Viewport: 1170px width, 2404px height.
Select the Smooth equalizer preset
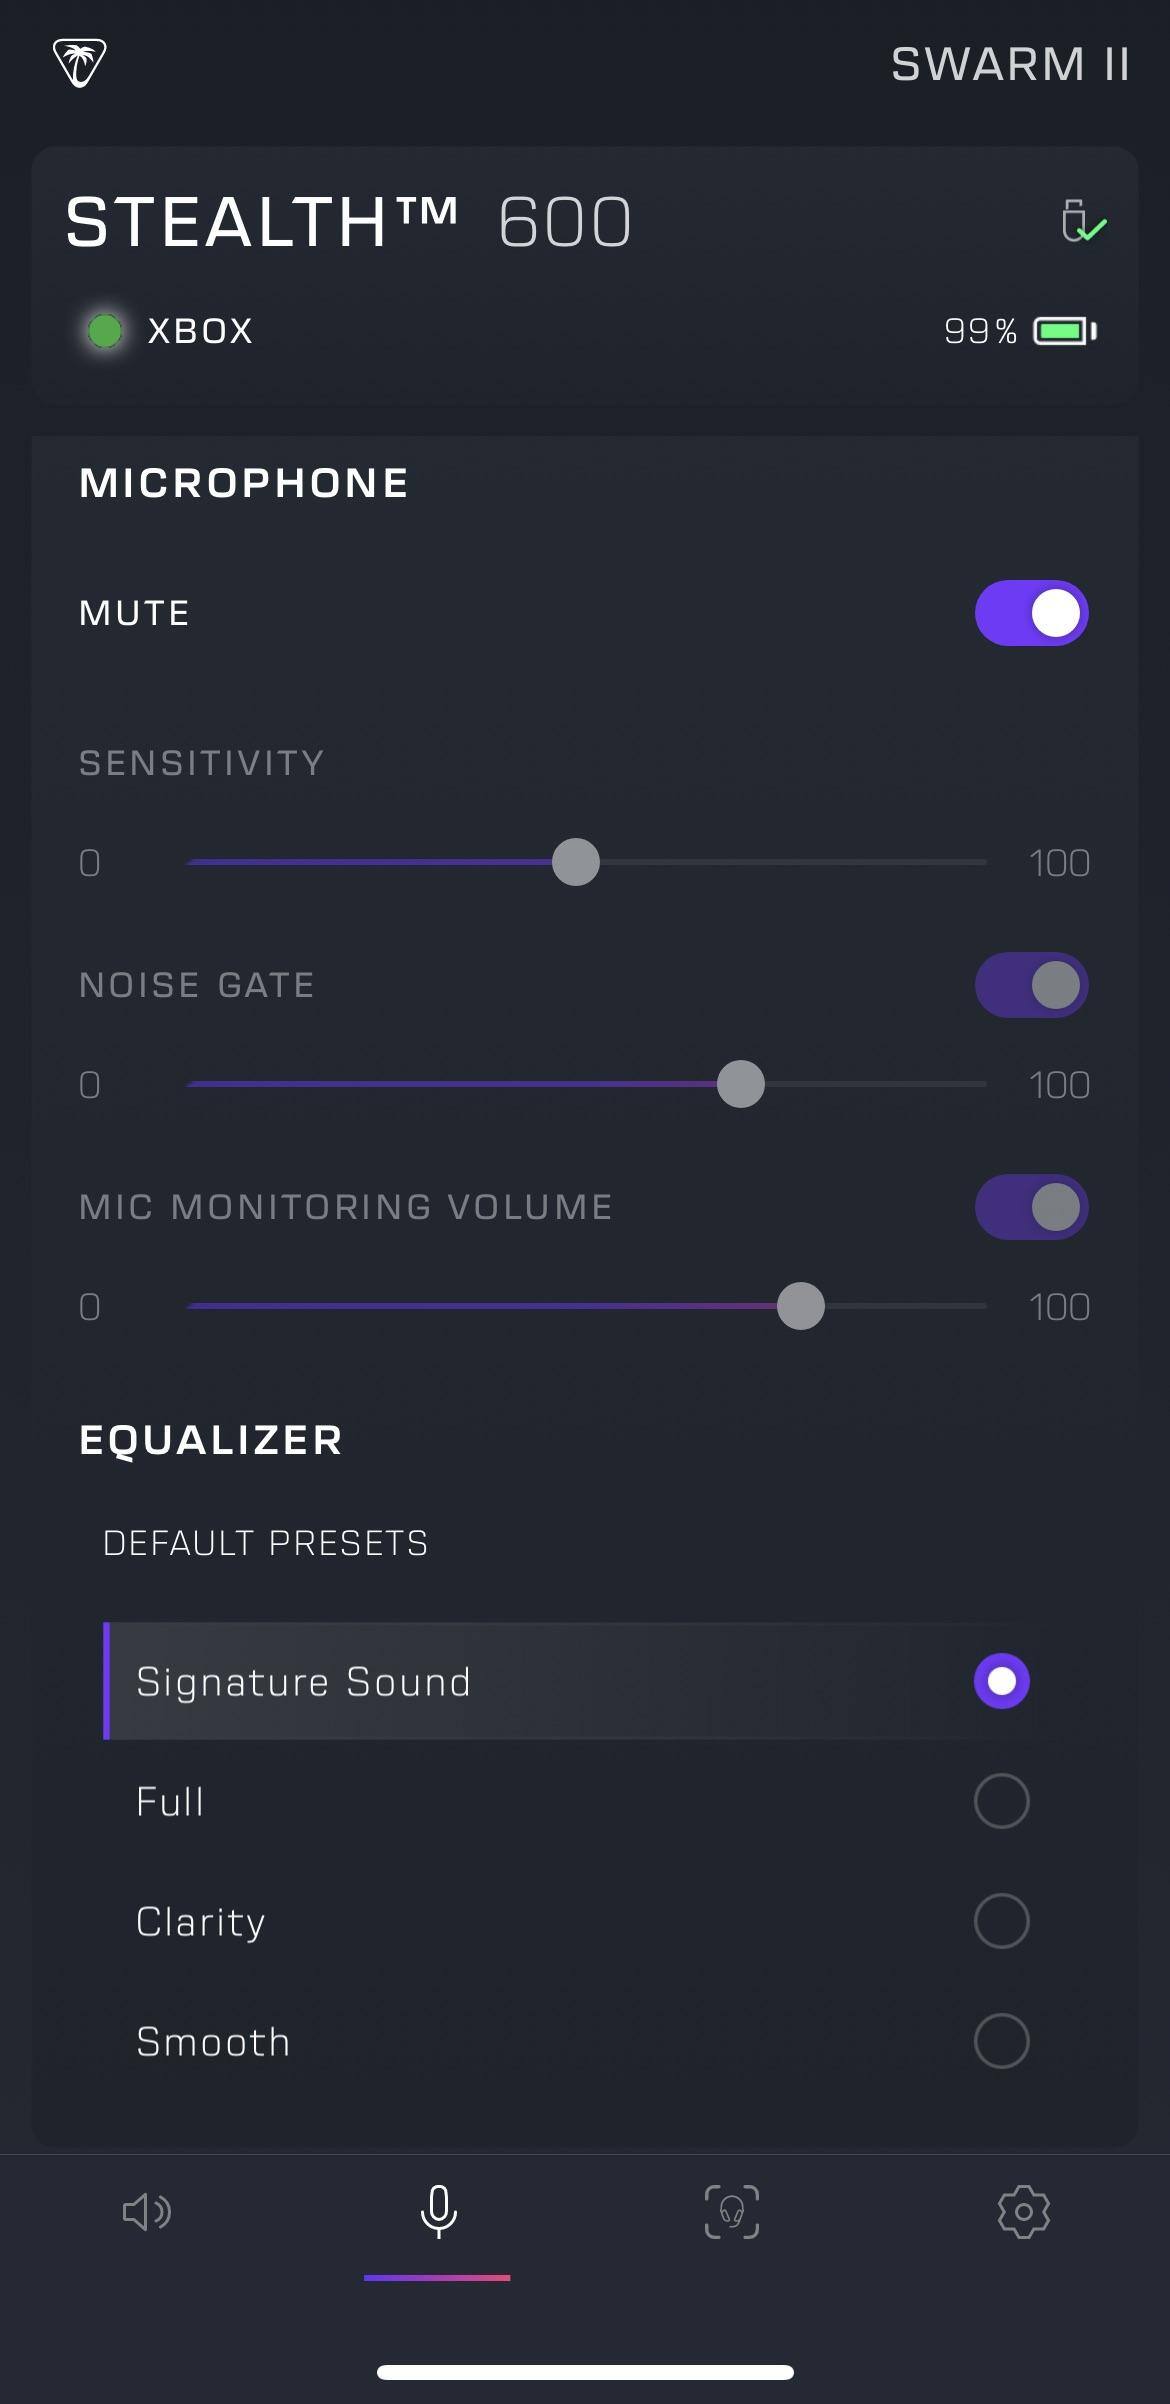click(x=1001, y=2041)
